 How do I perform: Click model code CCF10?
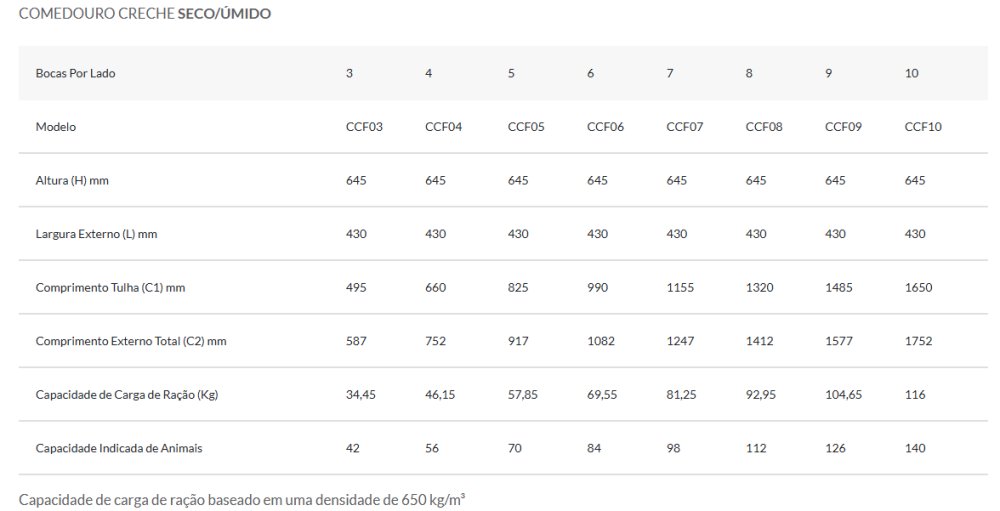pyautogui.click(x=923, y=127)
